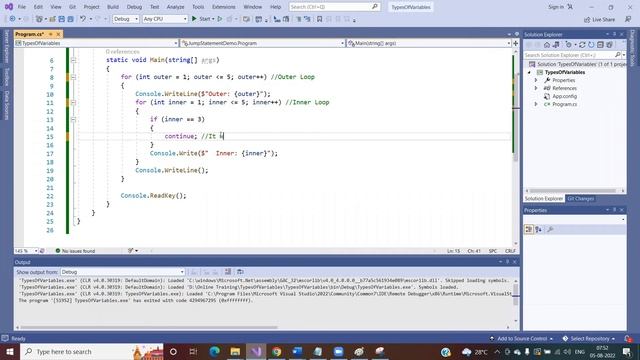Click the open file icon

click(52, 19)
